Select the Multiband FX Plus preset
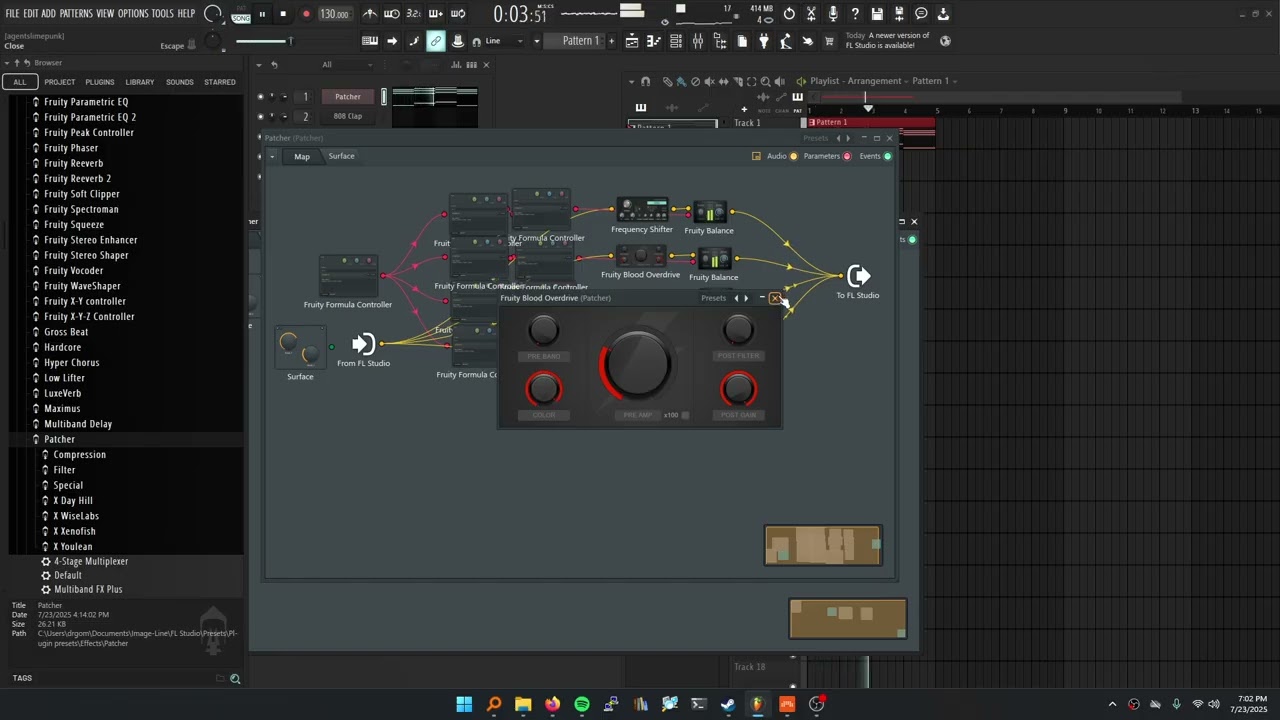This screenshot has width=1280, height=720. pos(88,590)
